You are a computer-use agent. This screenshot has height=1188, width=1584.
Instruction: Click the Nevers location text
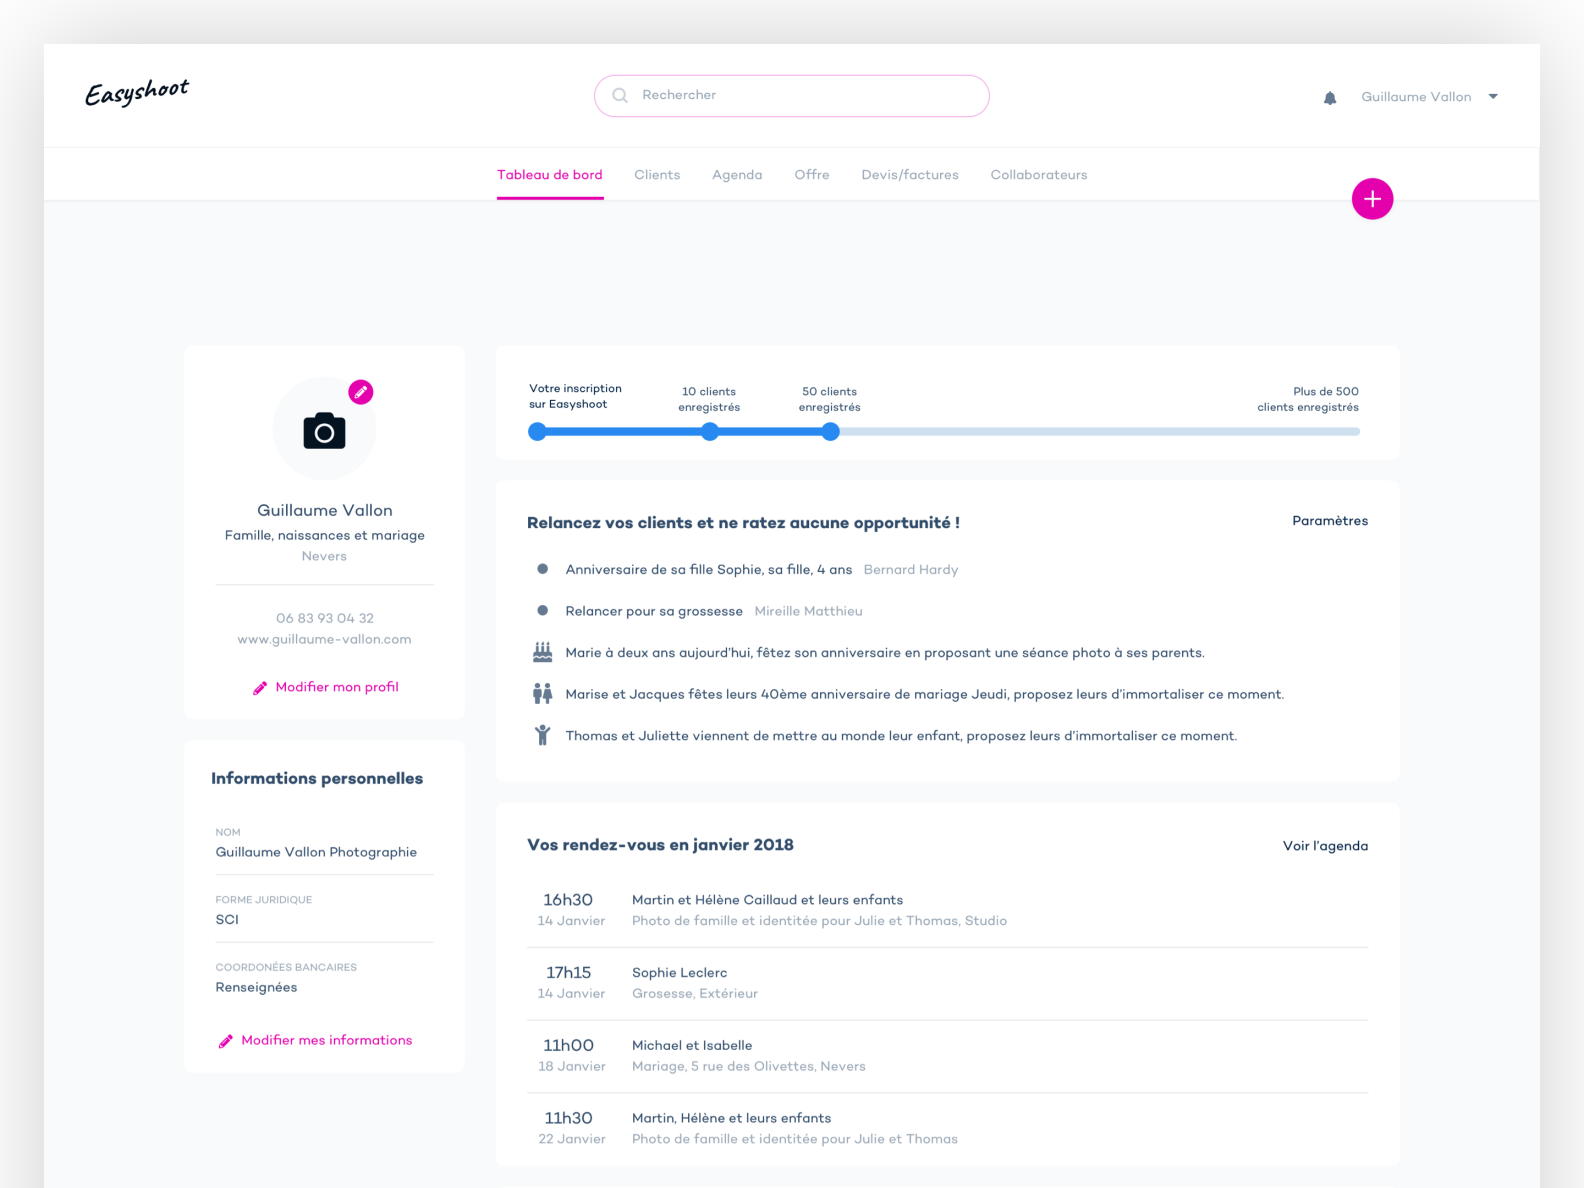[324, 556]
